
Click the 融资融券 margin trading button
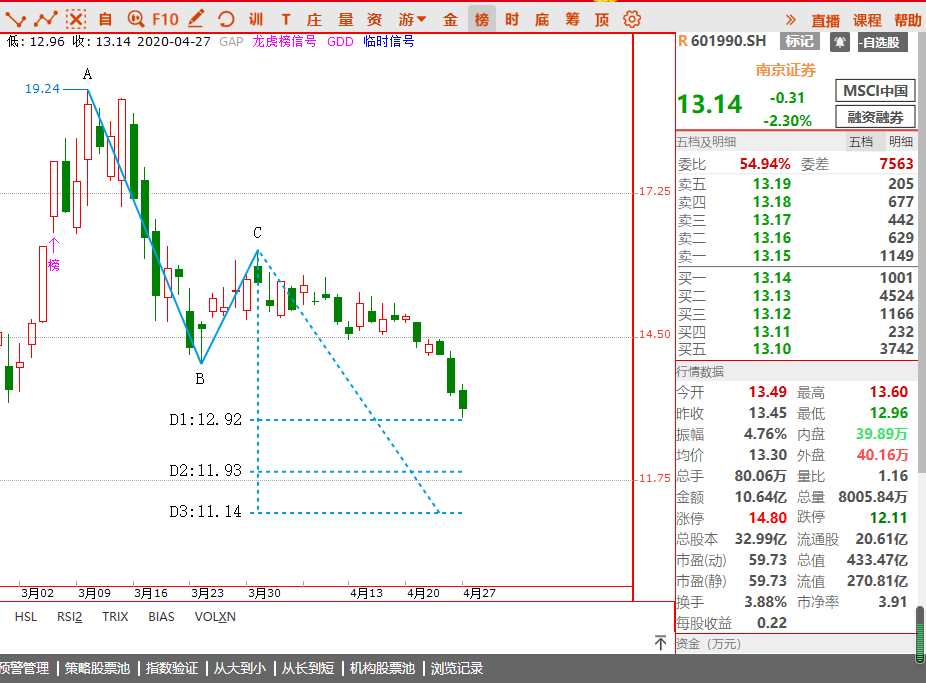point(875,117)
